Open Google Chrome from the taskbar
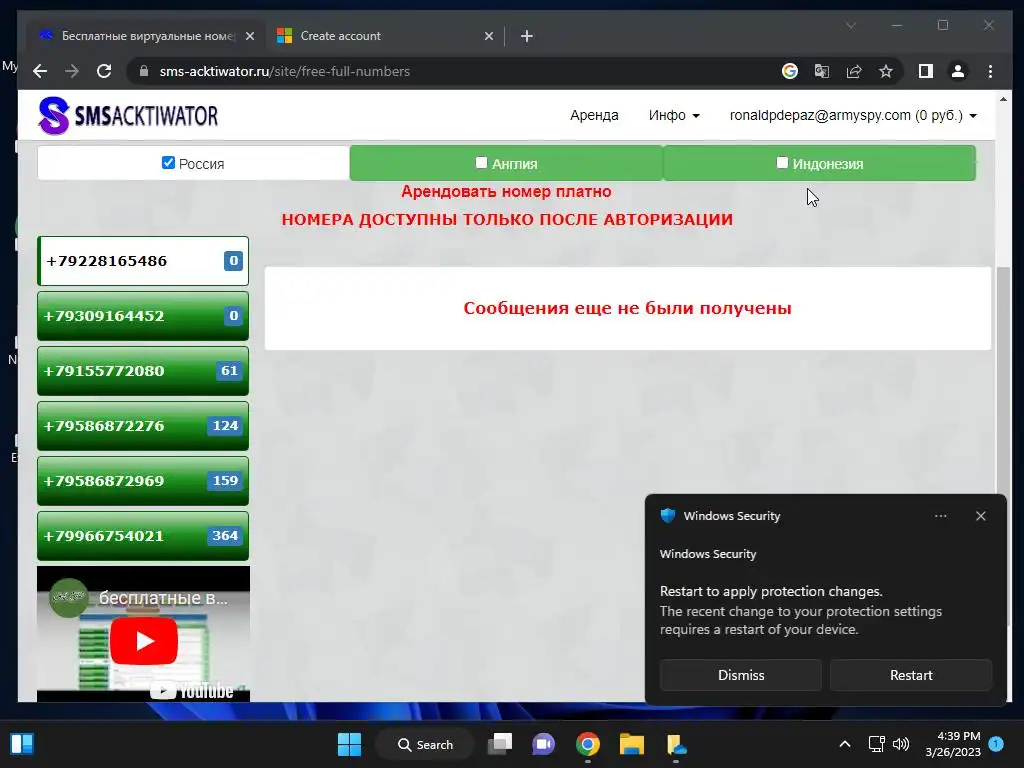1024x768 pixels. click(x=588, y=744)
